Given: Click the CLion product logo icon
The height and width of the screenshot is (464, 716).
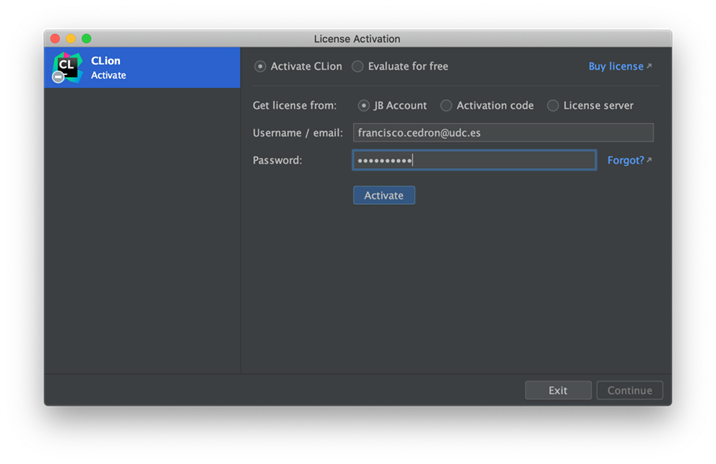Looking at the screenshot, I should pyautogui.click(x=67, y=68).
